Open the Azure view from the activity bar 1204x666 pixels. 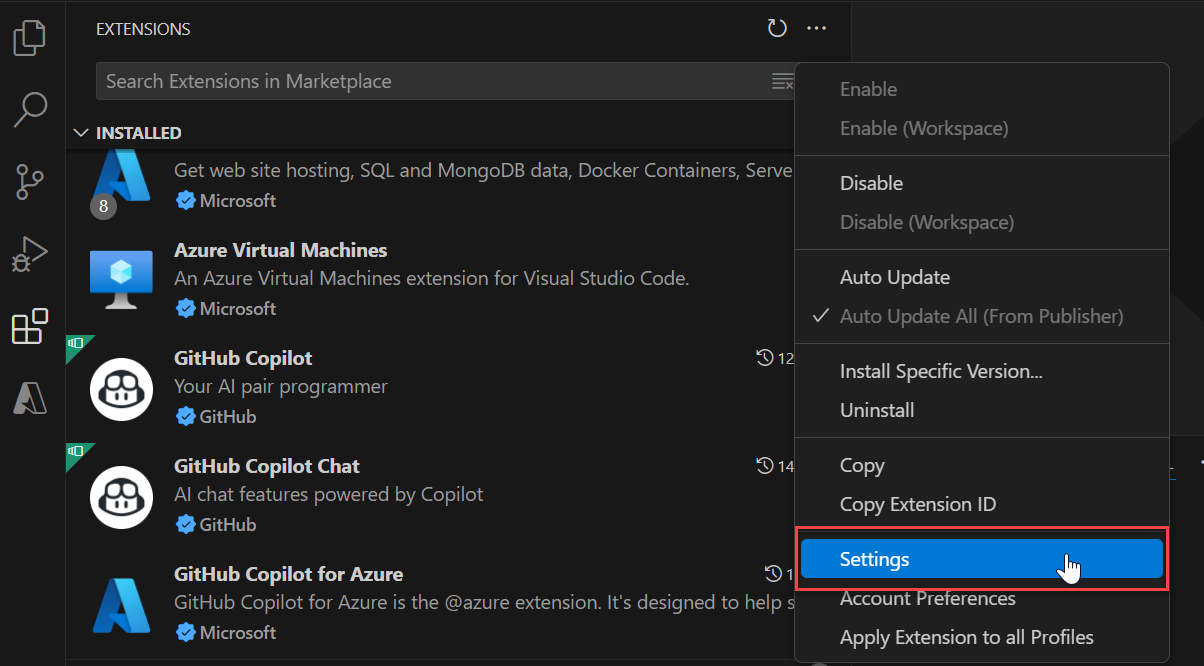(29, 398)
